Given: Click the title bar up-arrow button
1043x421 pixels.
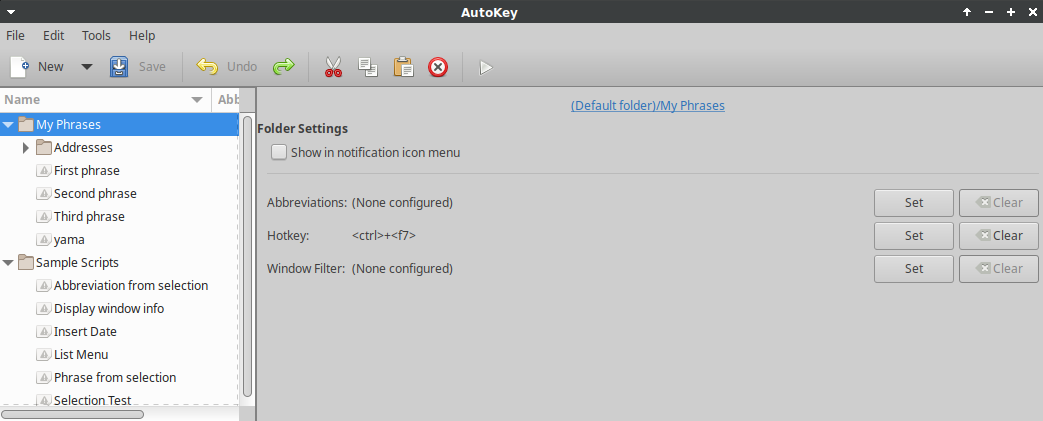Looking at the screenshot, I should [967, 12].
